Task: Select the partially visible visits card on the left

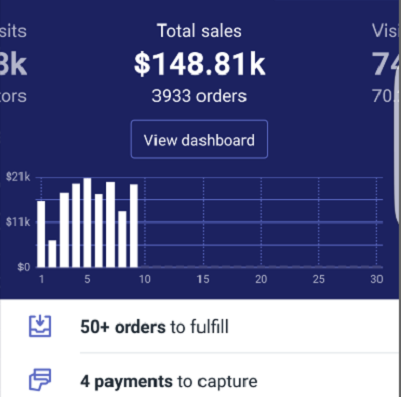Action: pyautogui.click(x=13, y=63)
